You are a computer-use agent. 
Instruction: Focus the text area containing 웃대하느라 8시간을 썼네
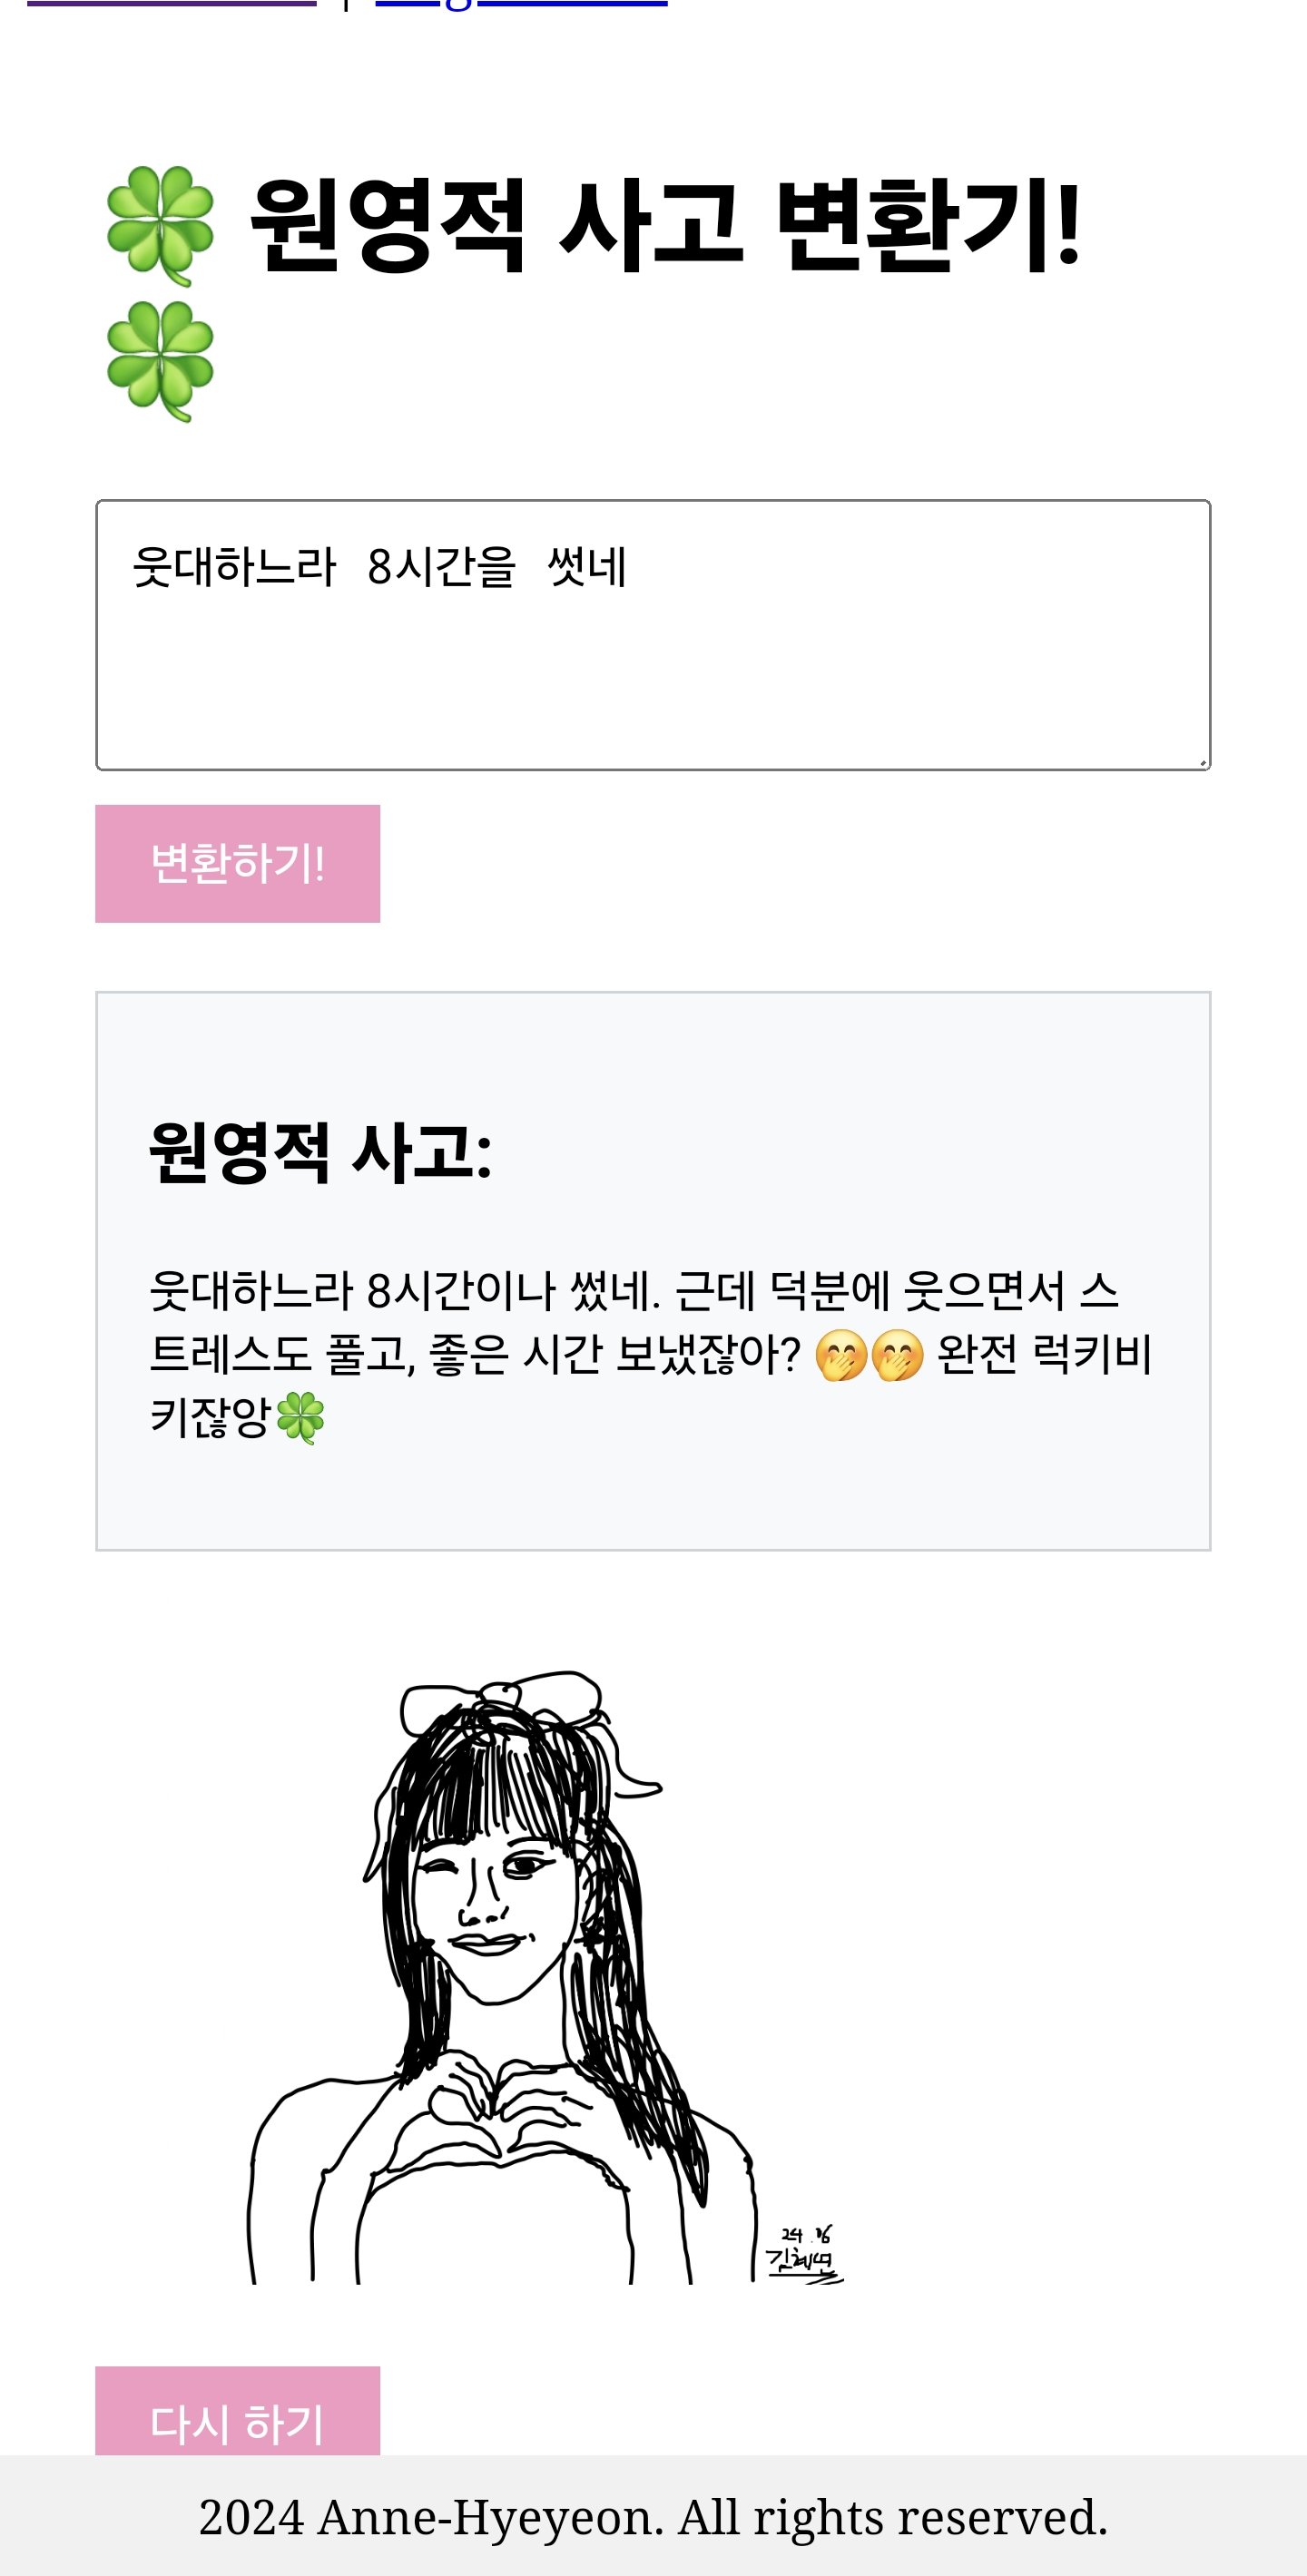coord(653,635)
